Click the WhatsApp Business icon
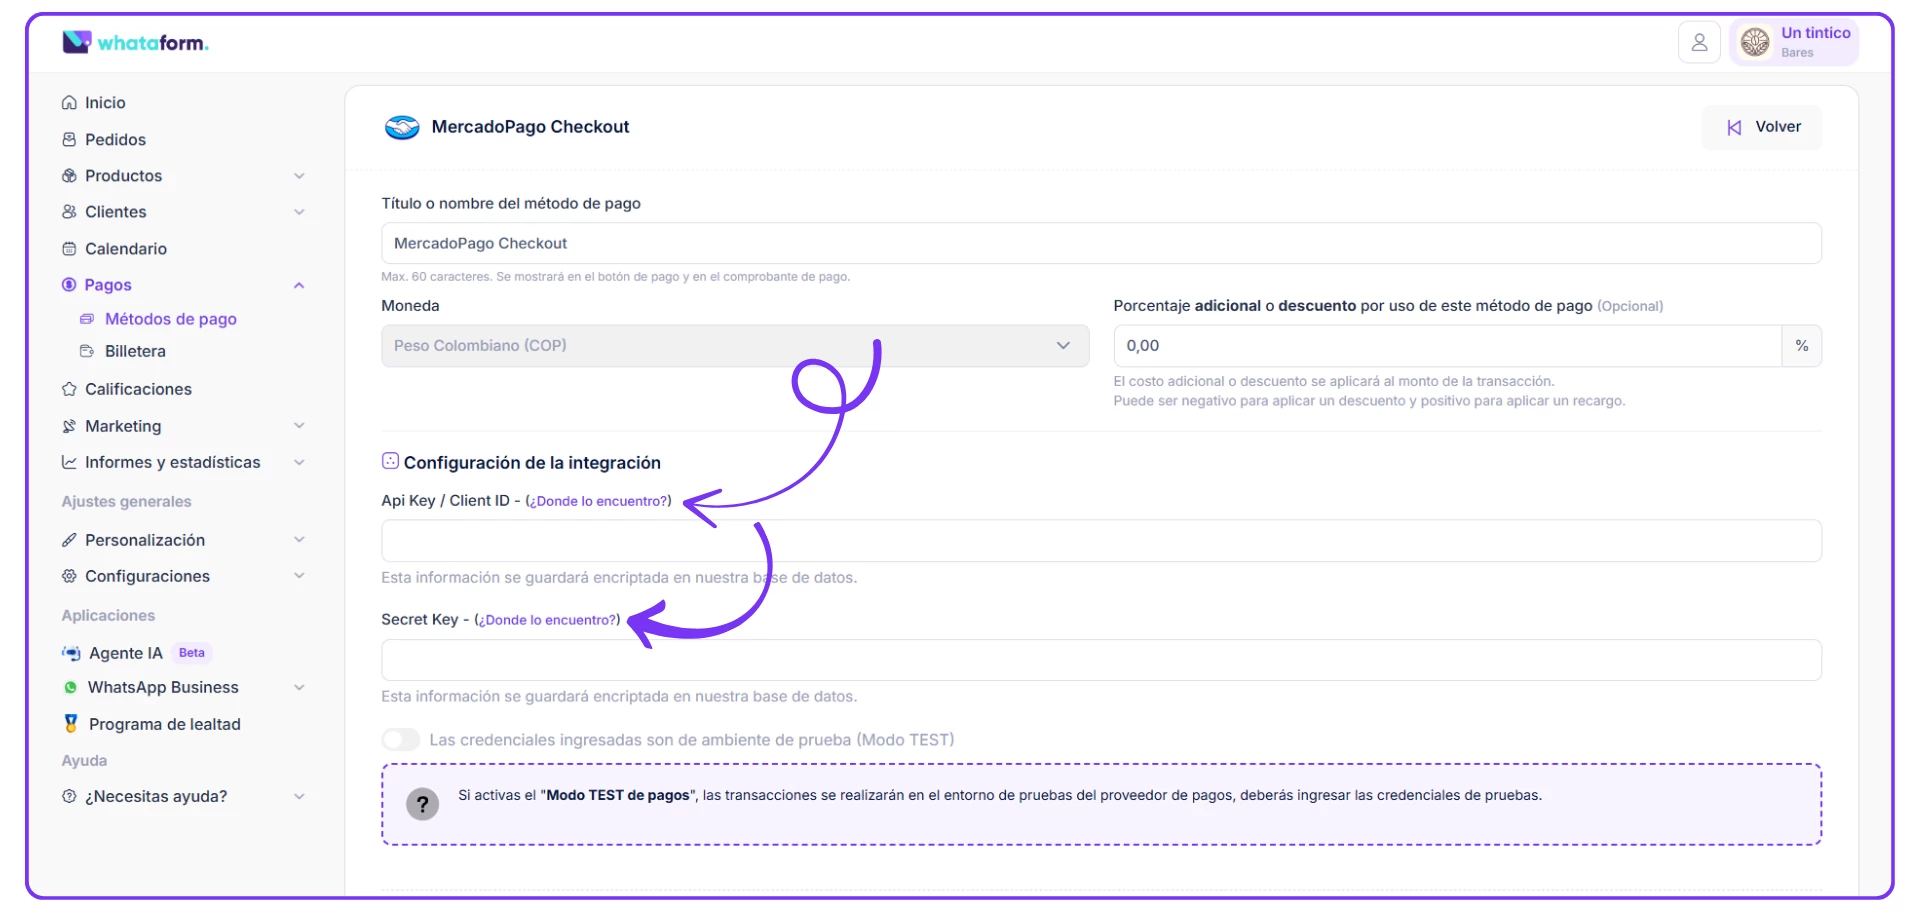Image resolution: width=1920 pixels, height=912 pixels. tap(70, 688)
